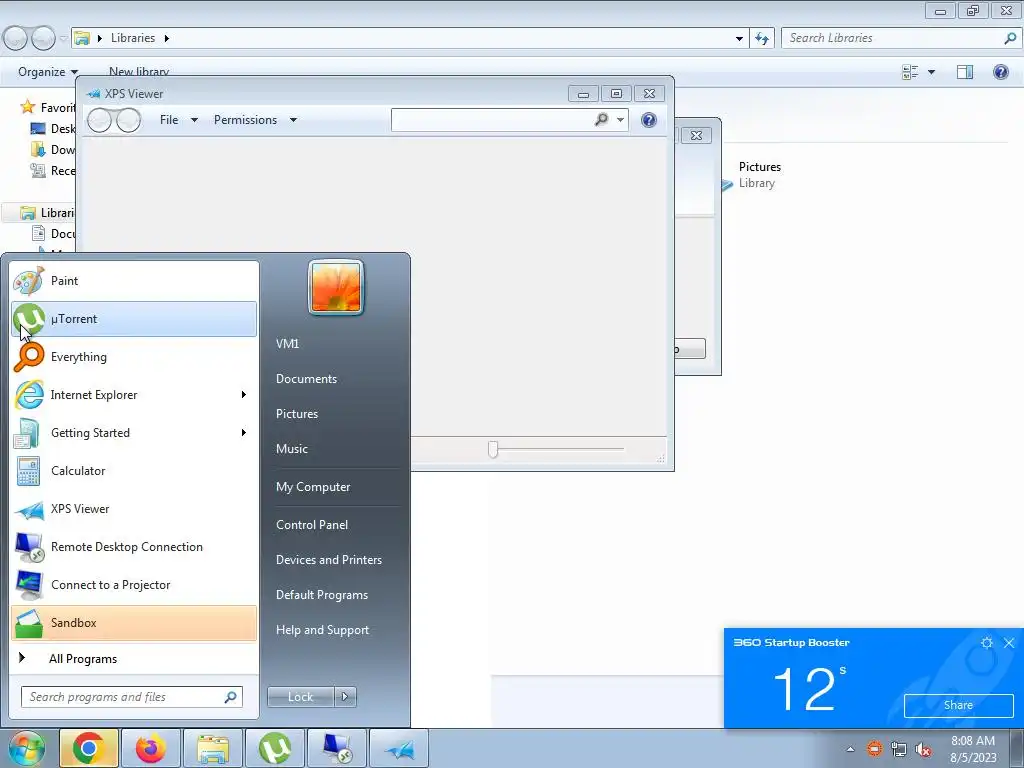Image resolution: width=1024 pixels, height=768 pixels.
Task: Open Chrome from the taskbar
Action: [89, 748]
